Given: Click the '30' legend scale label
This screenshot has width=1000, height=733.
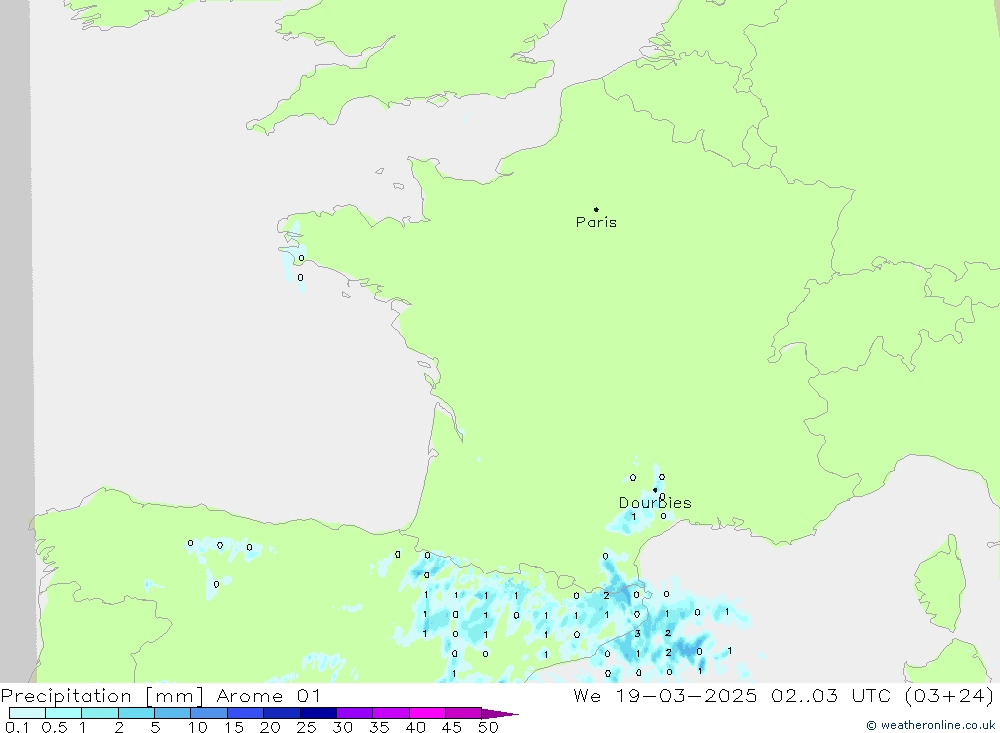Looking at the screenshot, I should [342, 727].
